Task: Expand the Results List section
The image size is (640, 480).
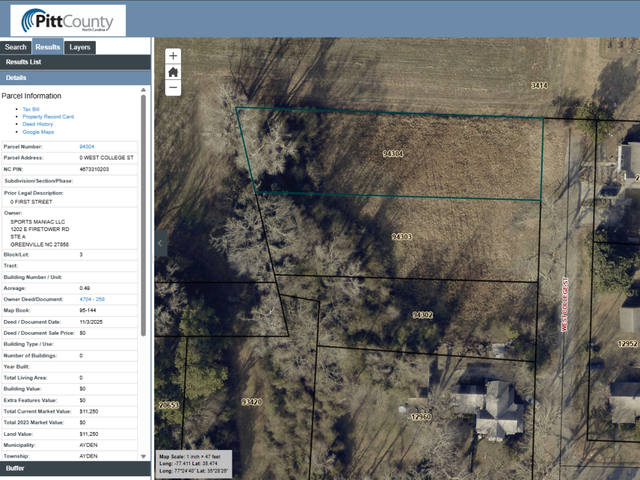Action: [75, 62]
